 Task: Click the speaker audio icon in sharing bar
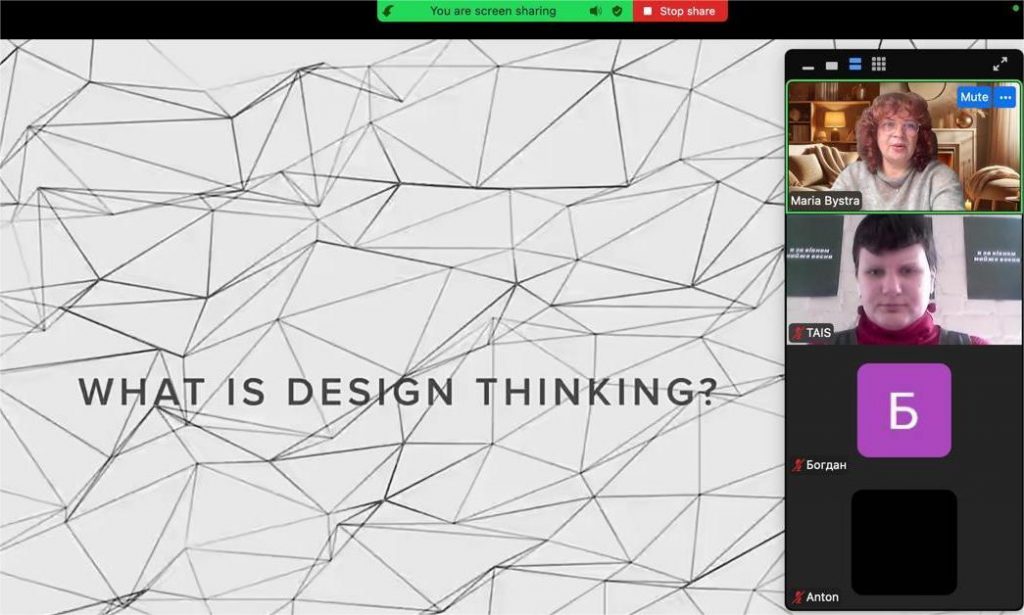[595, 11]
